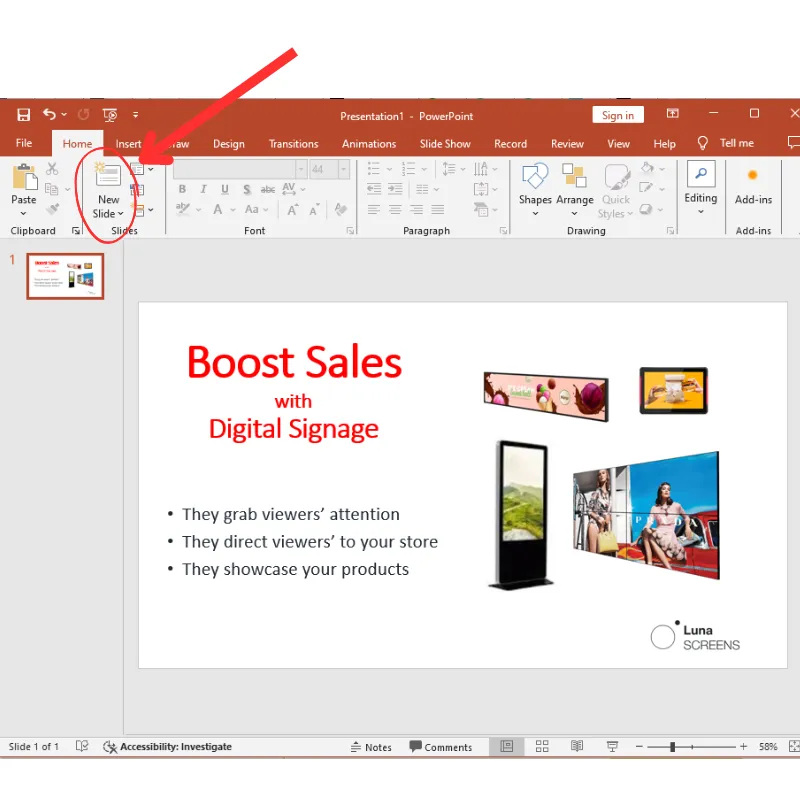Open the Clipboard dialog launcher
The width and height of the screenshot is (800, 800).
pos(76,231)
